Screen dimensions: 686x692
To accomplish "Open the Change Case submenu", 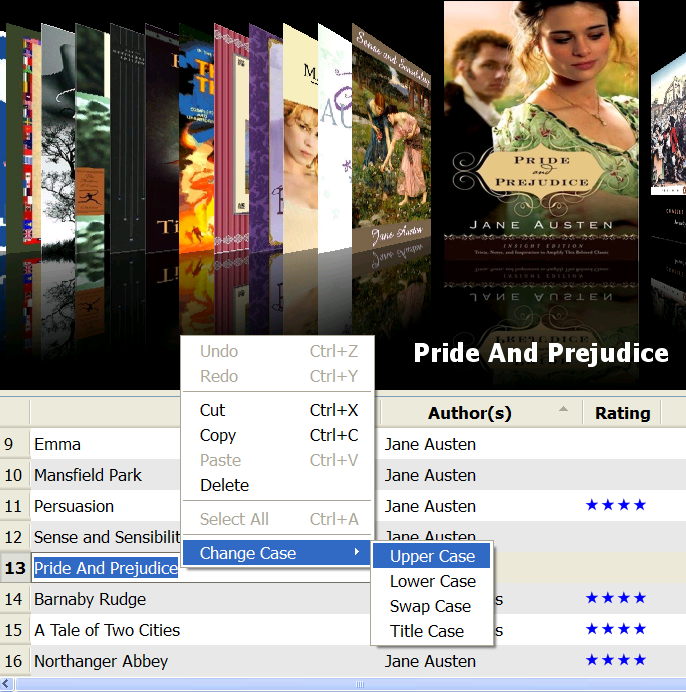I will coord(276,553).
